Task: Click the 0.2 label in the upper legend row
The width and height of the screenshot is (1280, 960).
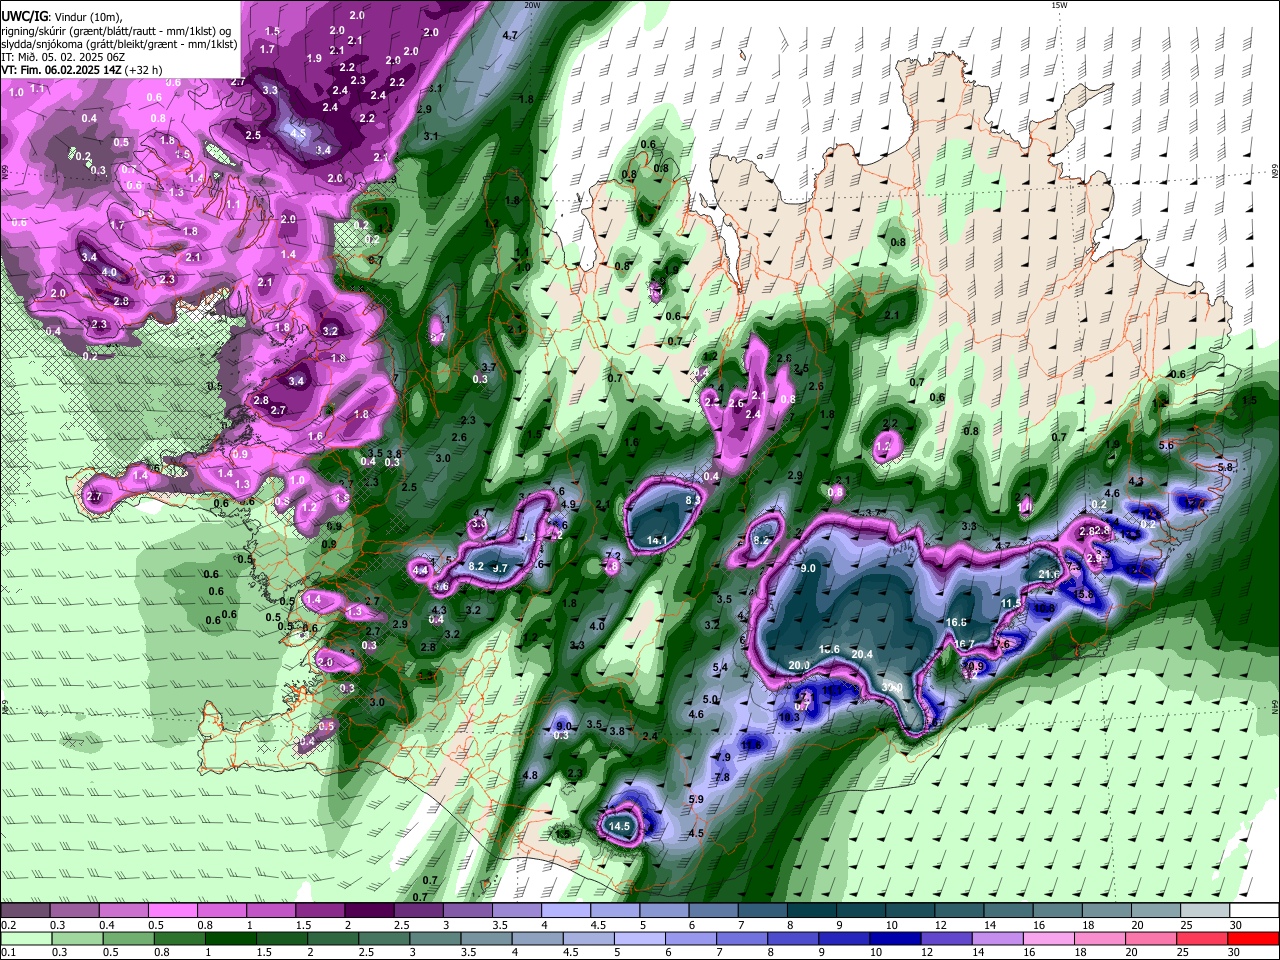Action: coord(7,925)
